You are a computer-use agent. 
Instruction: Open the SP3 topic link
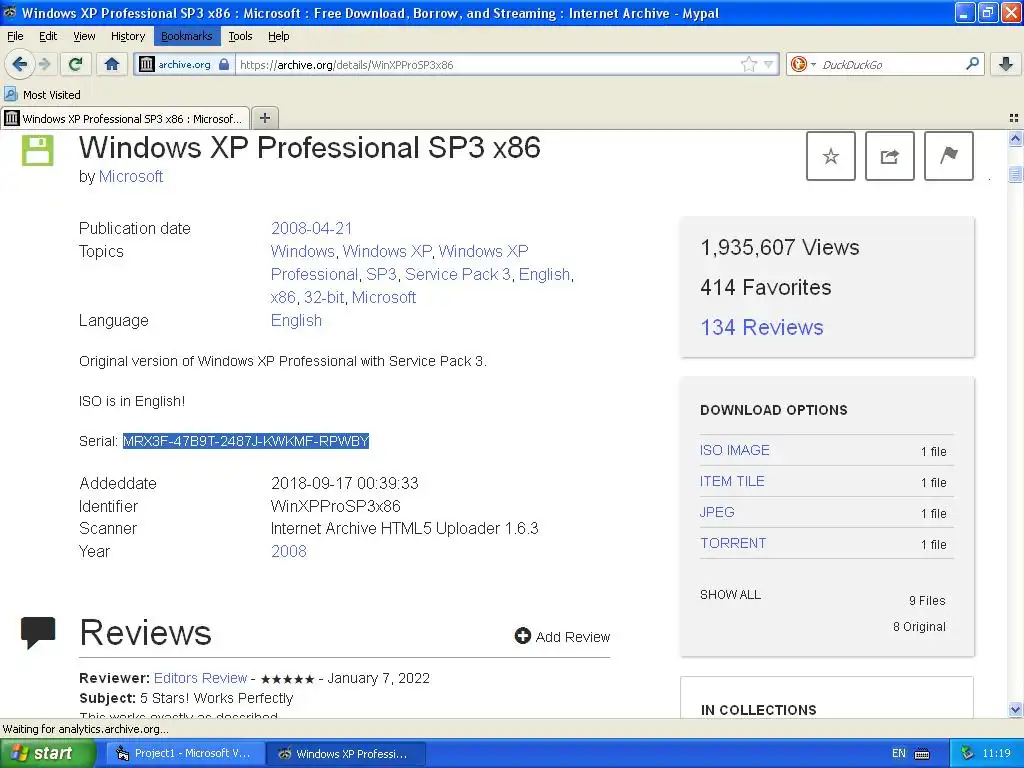(x=381, y=274)
